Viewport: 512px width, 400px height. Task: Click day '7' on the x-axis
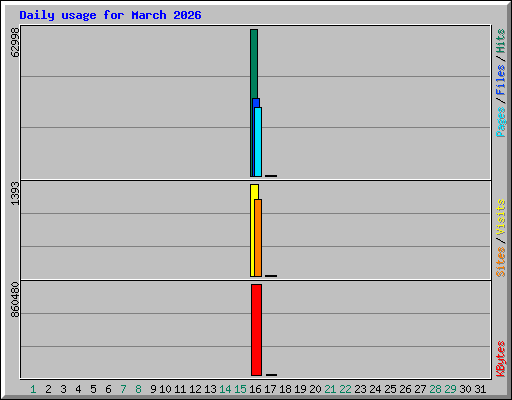click(123, 389)
